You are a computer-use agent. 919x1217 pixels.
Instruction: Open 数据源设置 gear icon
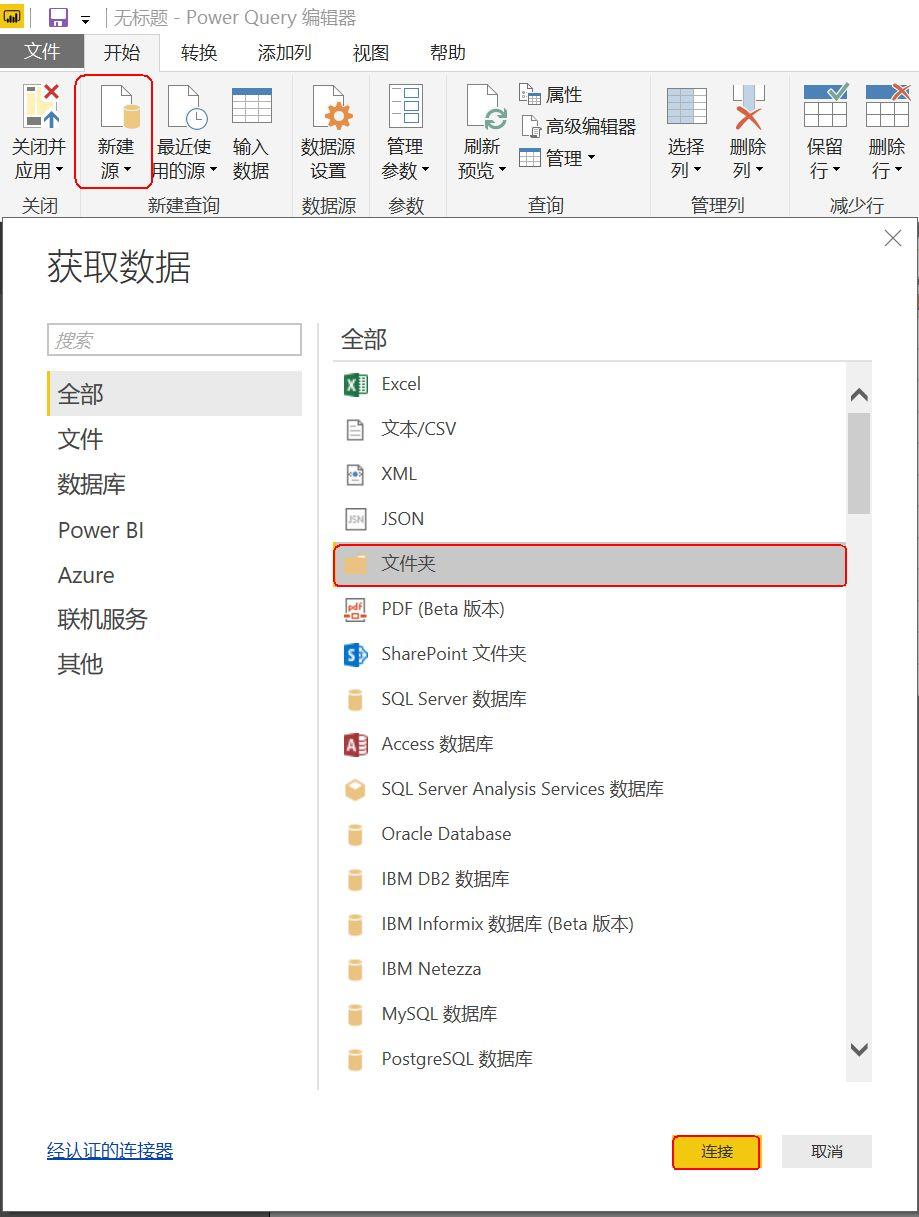point(328,106)
